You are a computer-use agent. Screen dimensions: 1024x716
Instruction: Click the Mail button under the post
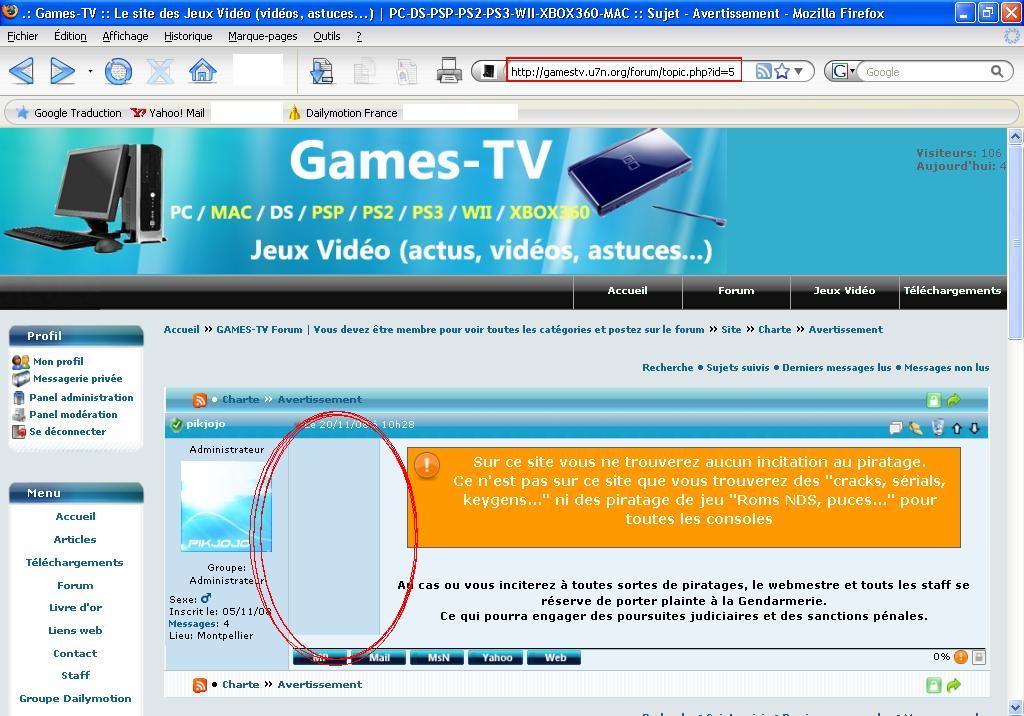pos(379,658)
